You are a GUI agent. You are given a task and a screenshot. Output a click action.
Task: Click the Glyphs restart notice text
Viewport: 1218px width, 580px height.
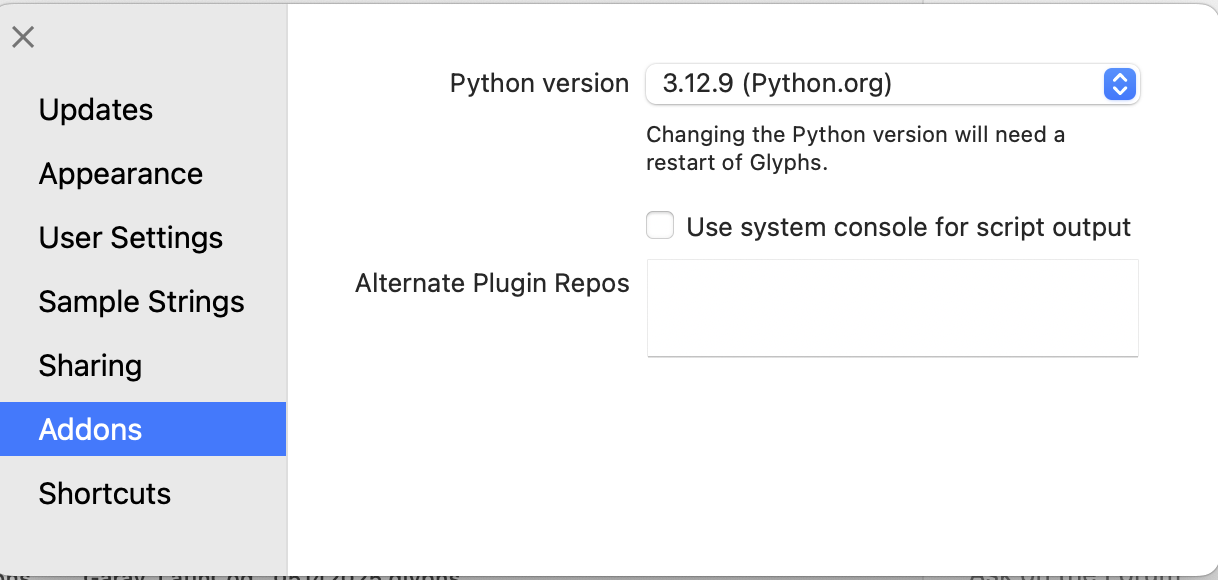click(855, 148)
